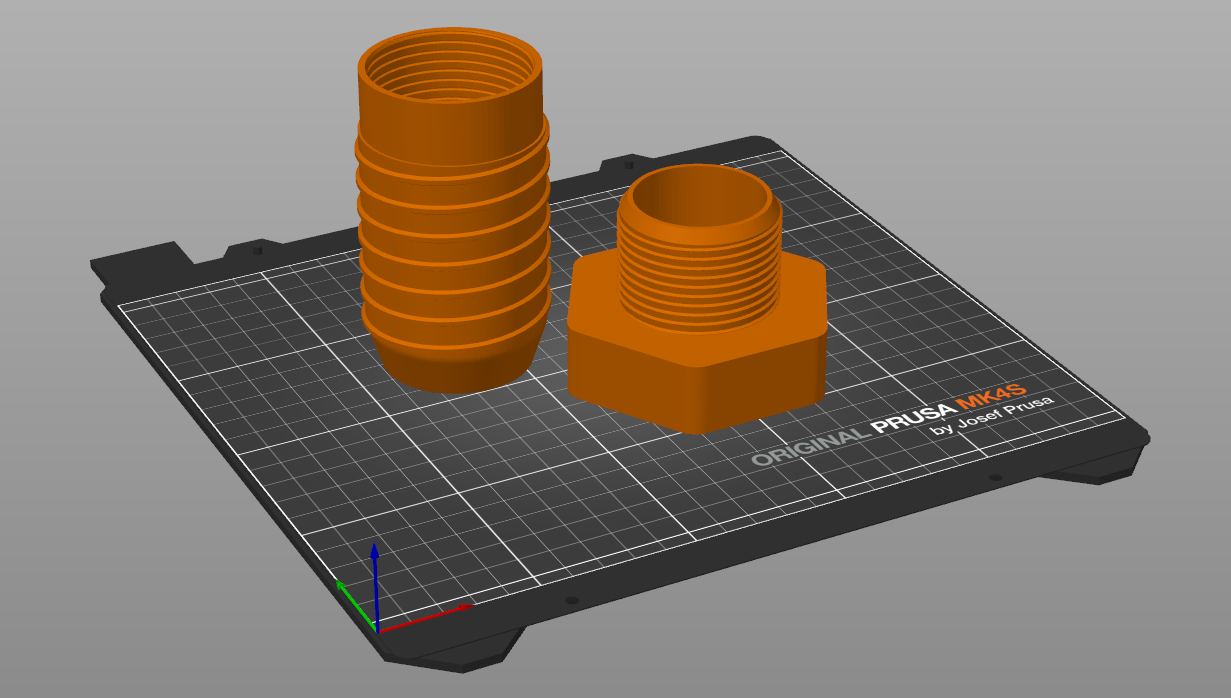Click the tapered bottom of the tall cylinder
Viewport: 1231px width, 698px height.
tap(455, 365)
